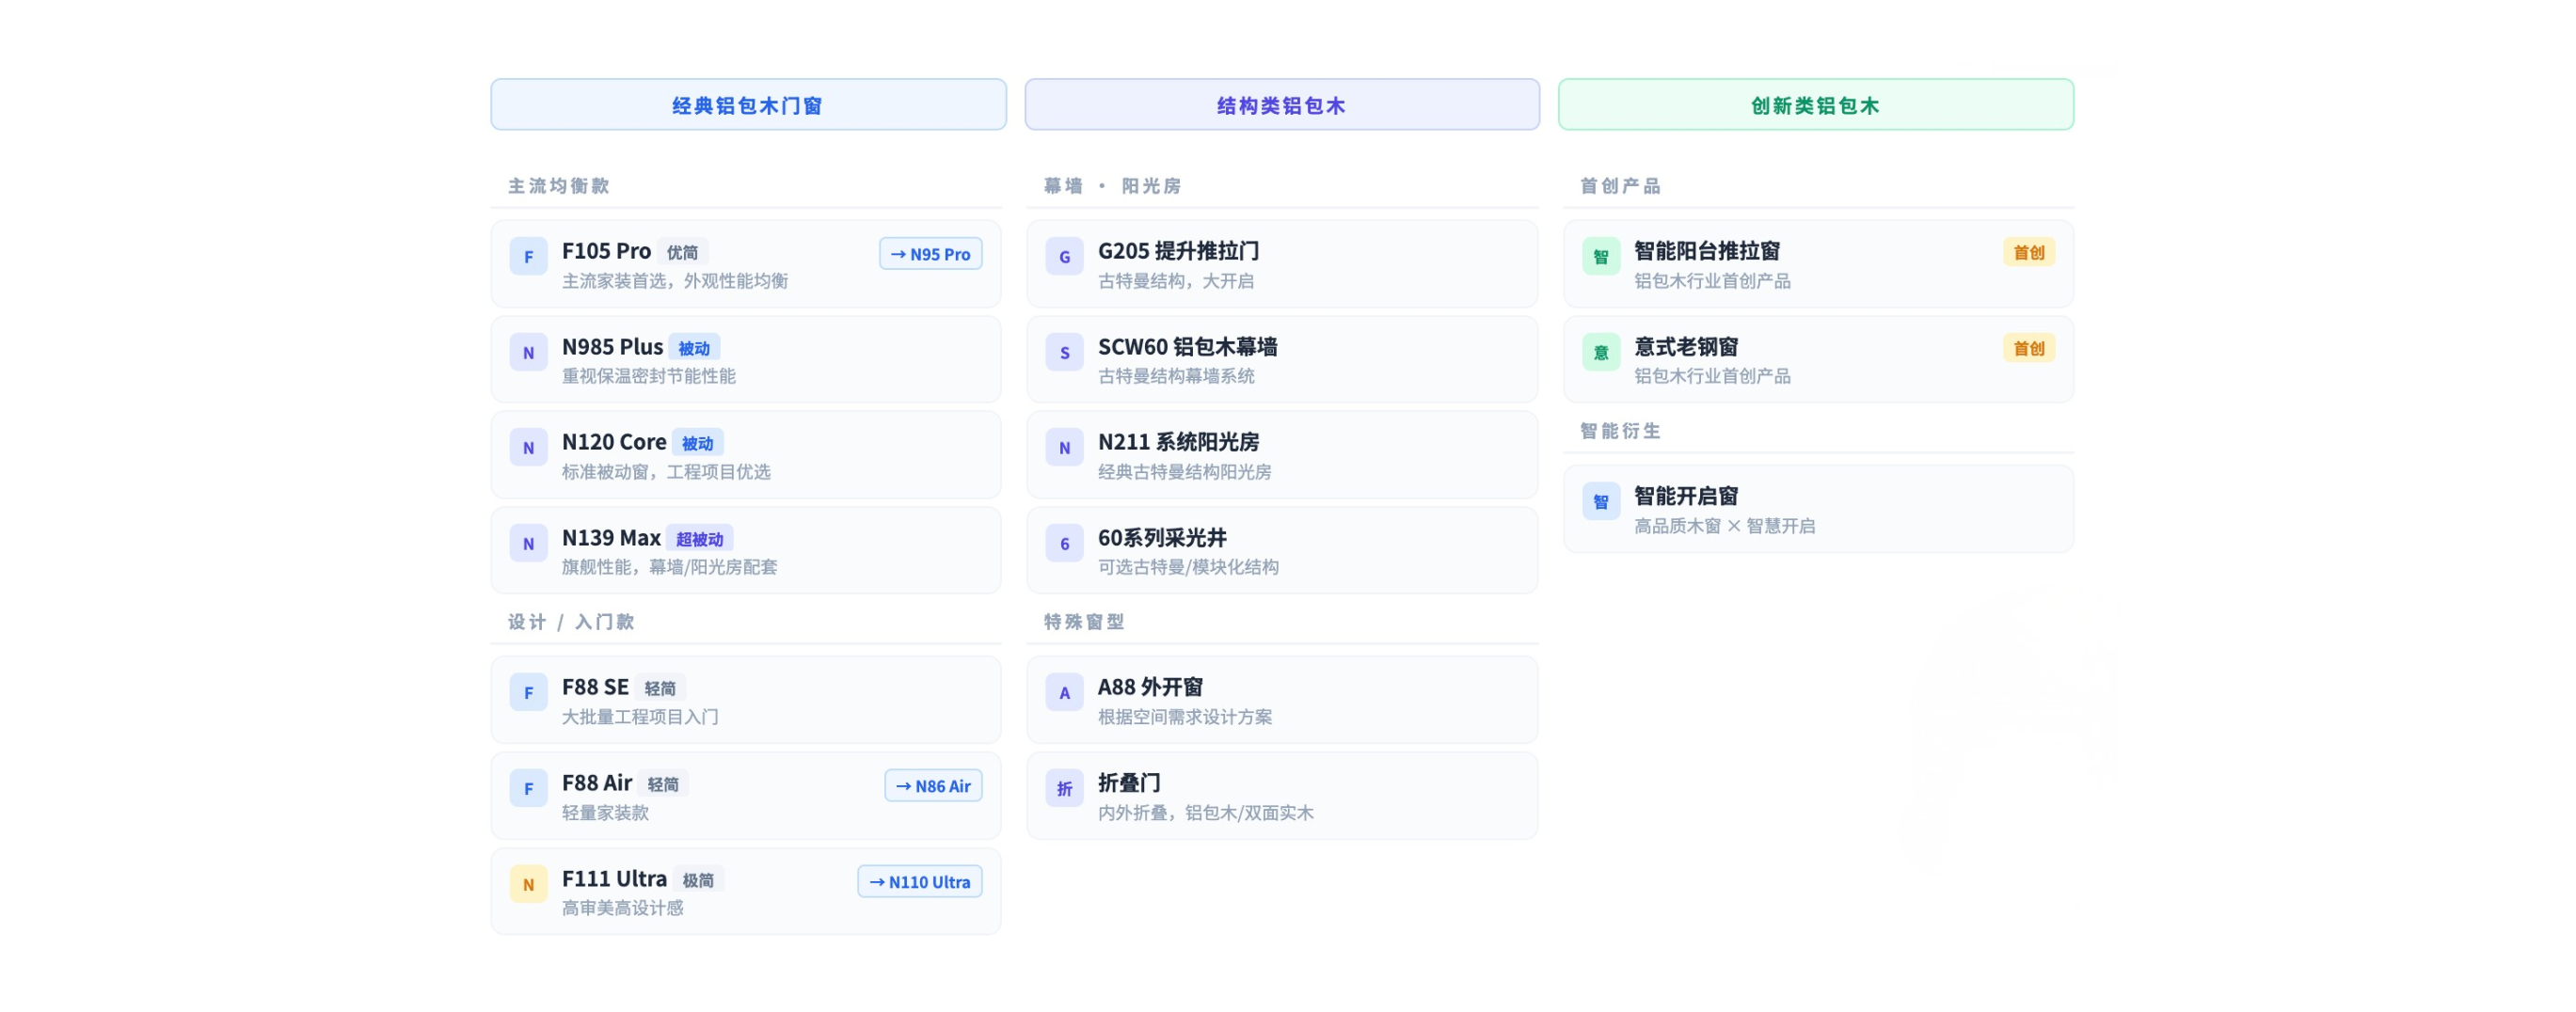
Task: Click the 轻简 tag on F88 Air
Action: pyautogui.click(x=663, y=784)
